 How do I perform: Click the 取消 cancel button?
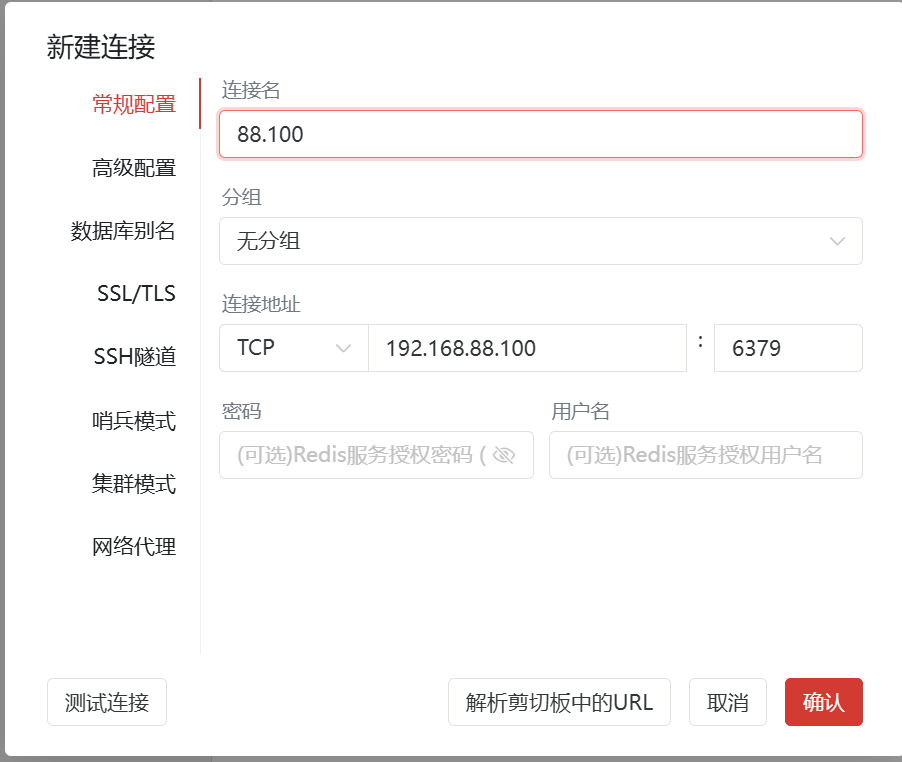[728, 702]
